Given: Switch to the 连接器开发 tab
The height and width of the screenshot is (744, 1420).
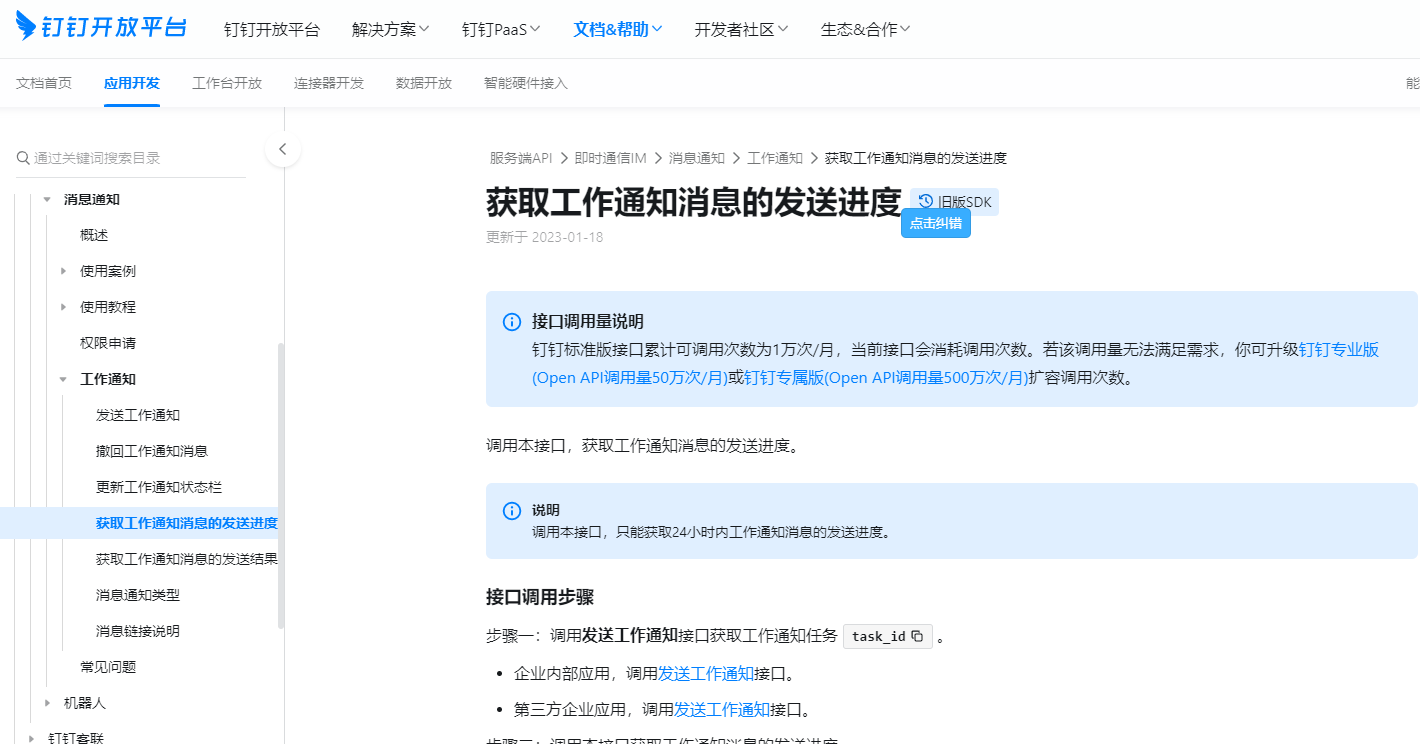Looking at the screenshot, I should point(329,83).
